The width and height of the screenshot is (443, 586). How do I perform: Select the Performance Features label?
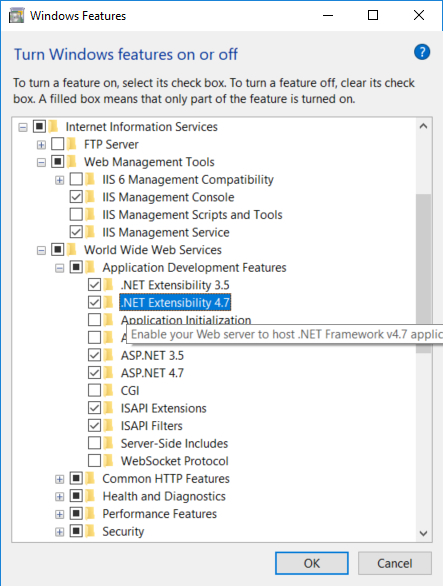160,513
